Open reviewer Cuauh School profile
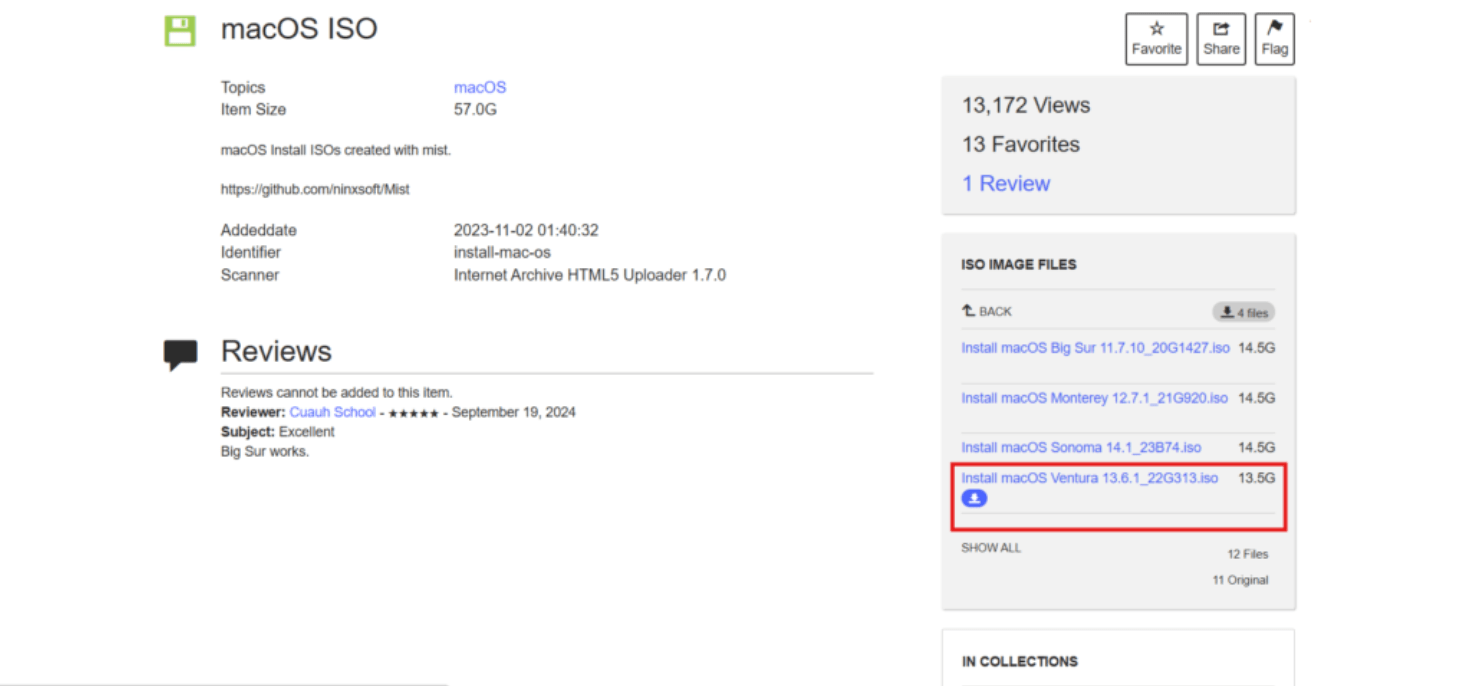Screen dimensions: 1464x686 pos(332,412)
